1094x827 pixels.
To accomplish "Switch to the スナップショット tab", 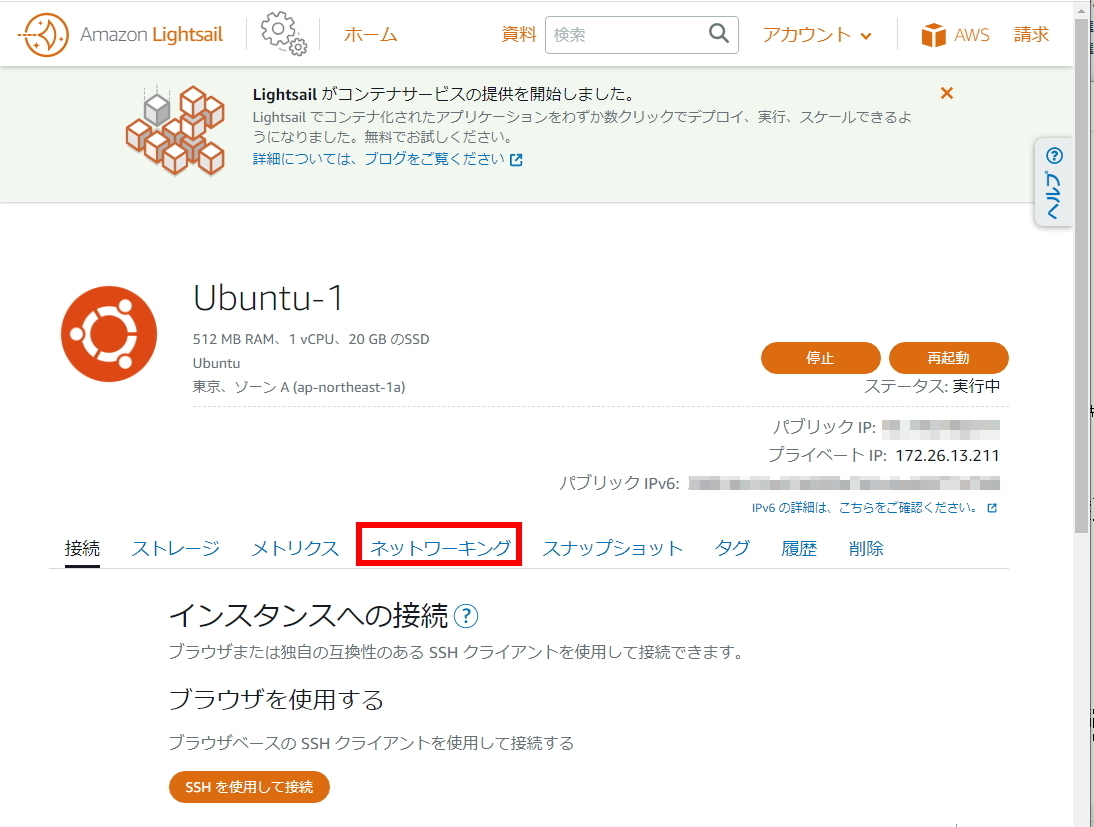I will (x=613, y=549).
